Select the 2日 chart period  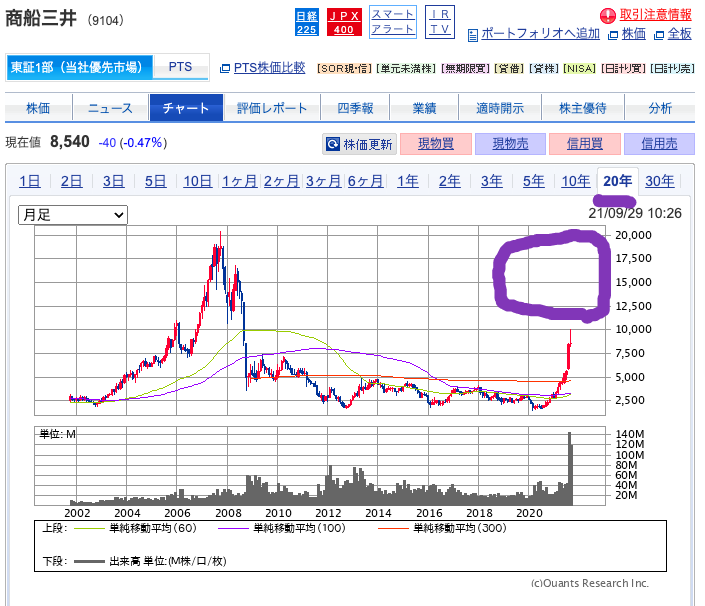point(71,182)
